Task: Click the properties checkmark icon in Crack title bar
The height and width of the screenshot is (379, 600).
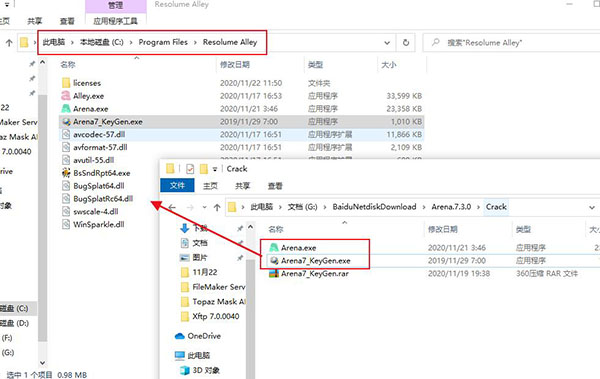Action: click(190, 169)
